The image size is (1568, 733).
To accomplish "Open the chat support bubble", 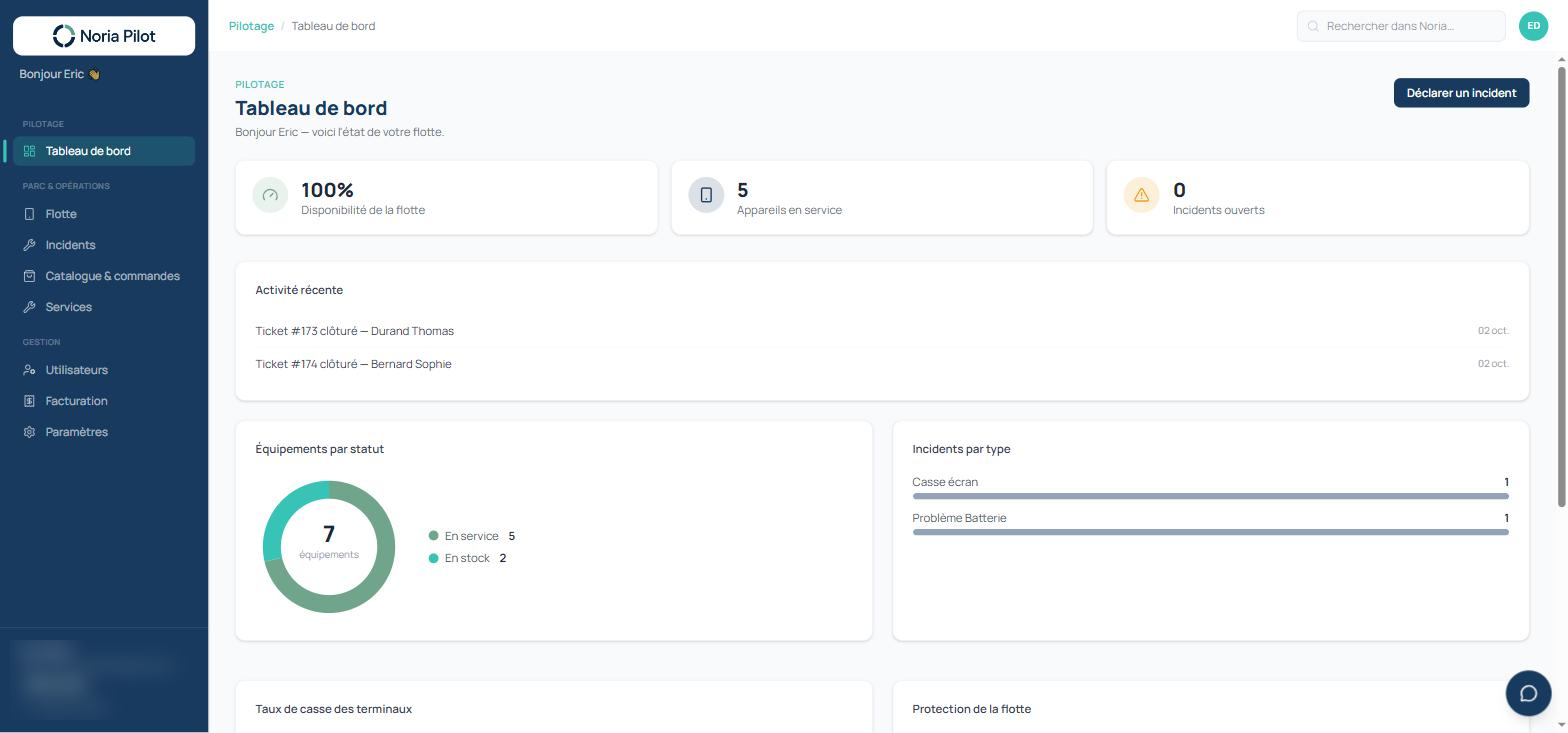I will 1528,693.
